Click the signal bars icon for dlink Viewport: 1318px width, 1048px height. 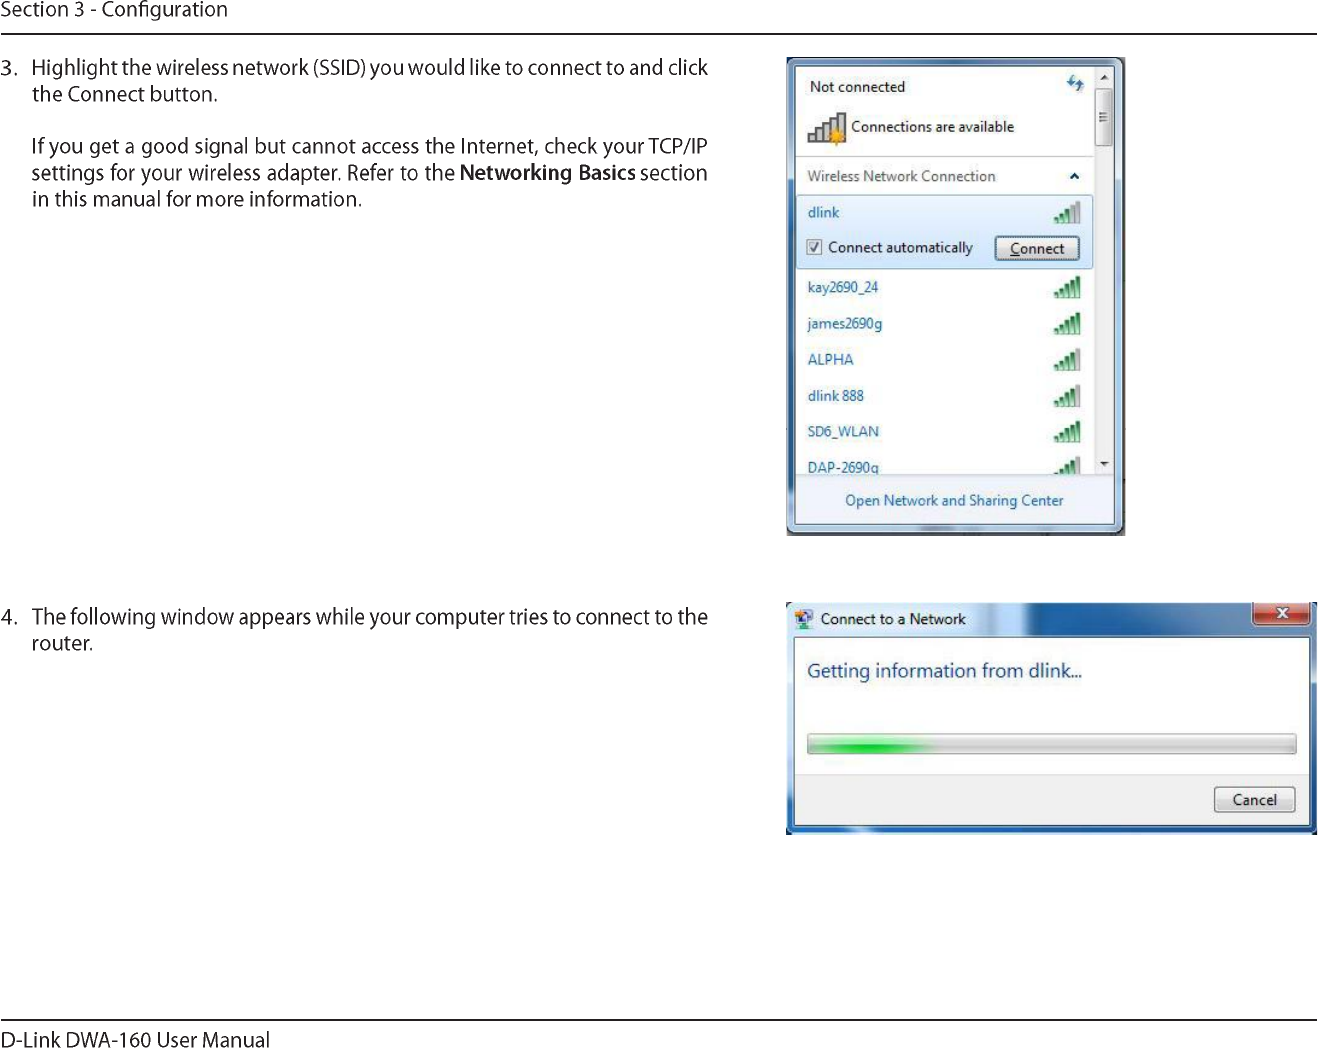pyautogui.click(x=1067, y=213)
